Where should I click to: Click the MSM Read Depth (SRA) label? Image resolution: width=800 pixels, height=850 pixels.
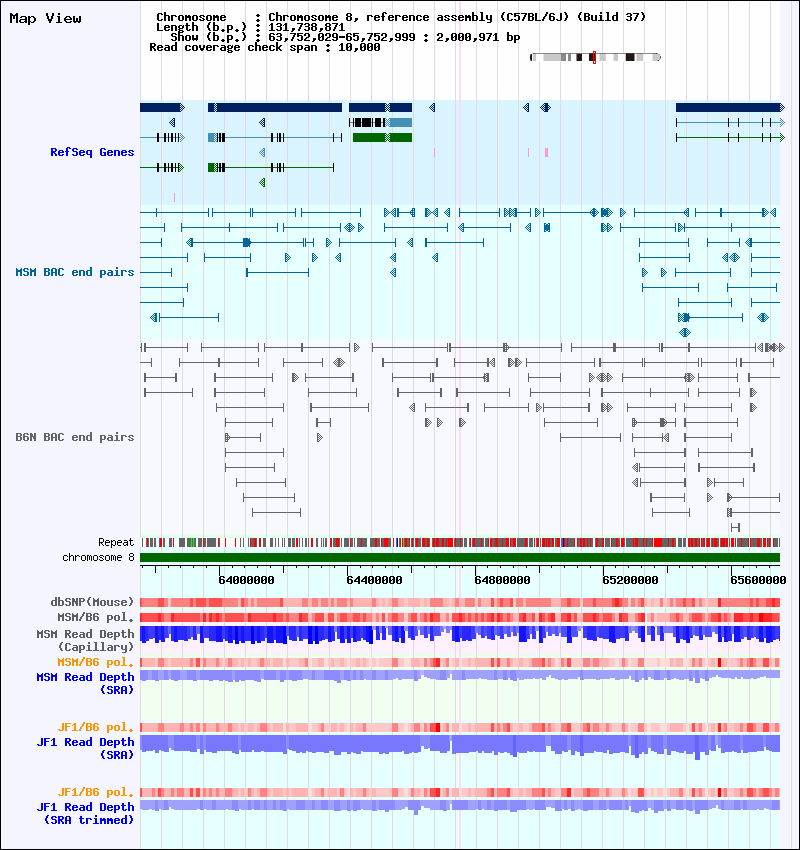85,684
